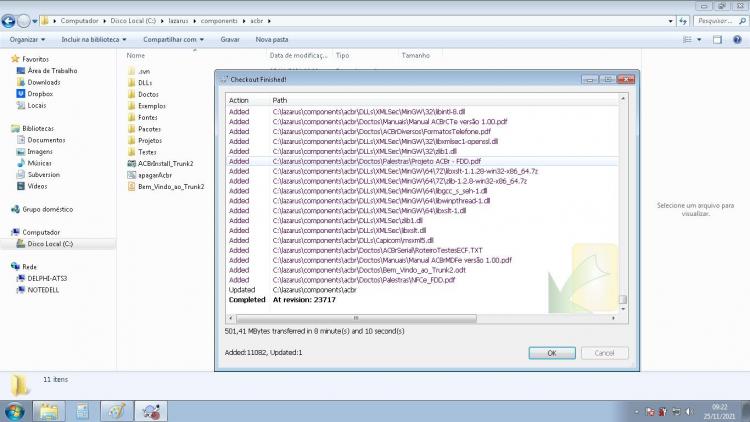Click Nova pasta in the toolbar
The width and height of the screenshot is (750, 422).
coord(272,40)
